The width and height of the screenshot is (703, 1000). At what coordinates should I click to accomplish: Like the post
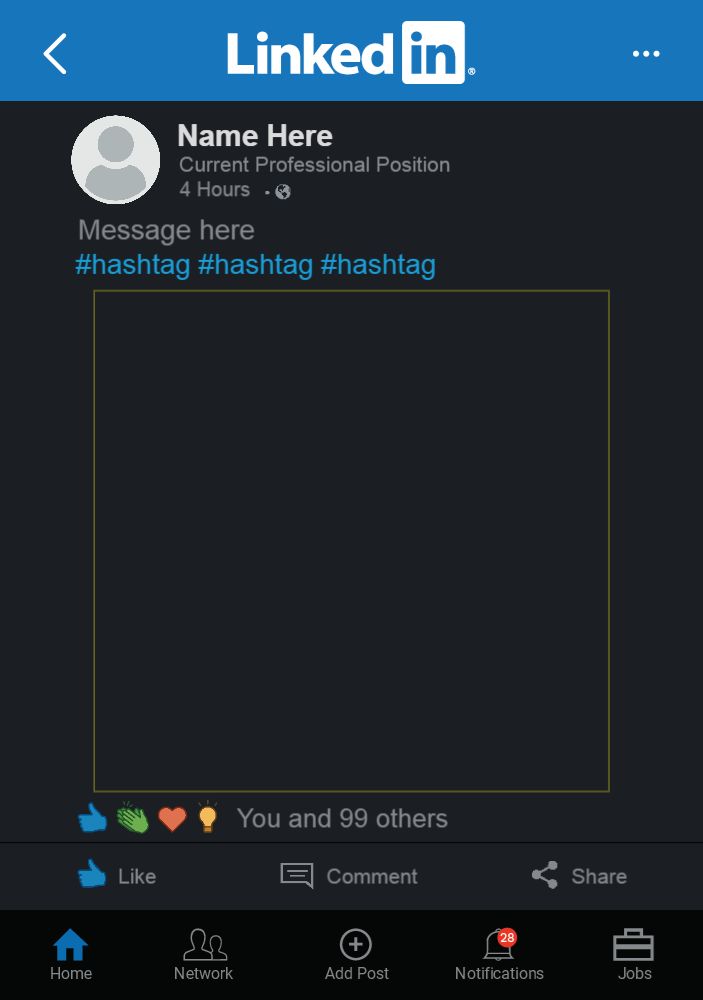tap(117, 876)
